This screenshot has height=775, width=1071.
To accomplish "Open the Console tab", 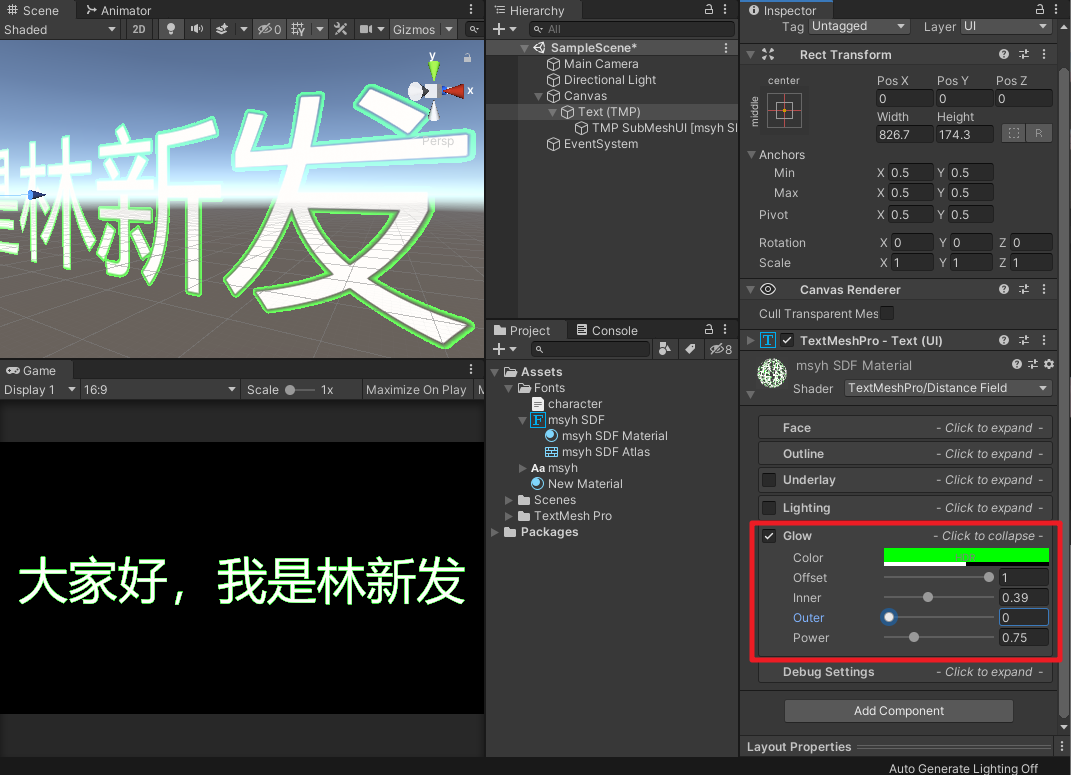I will tap(614, 329).
